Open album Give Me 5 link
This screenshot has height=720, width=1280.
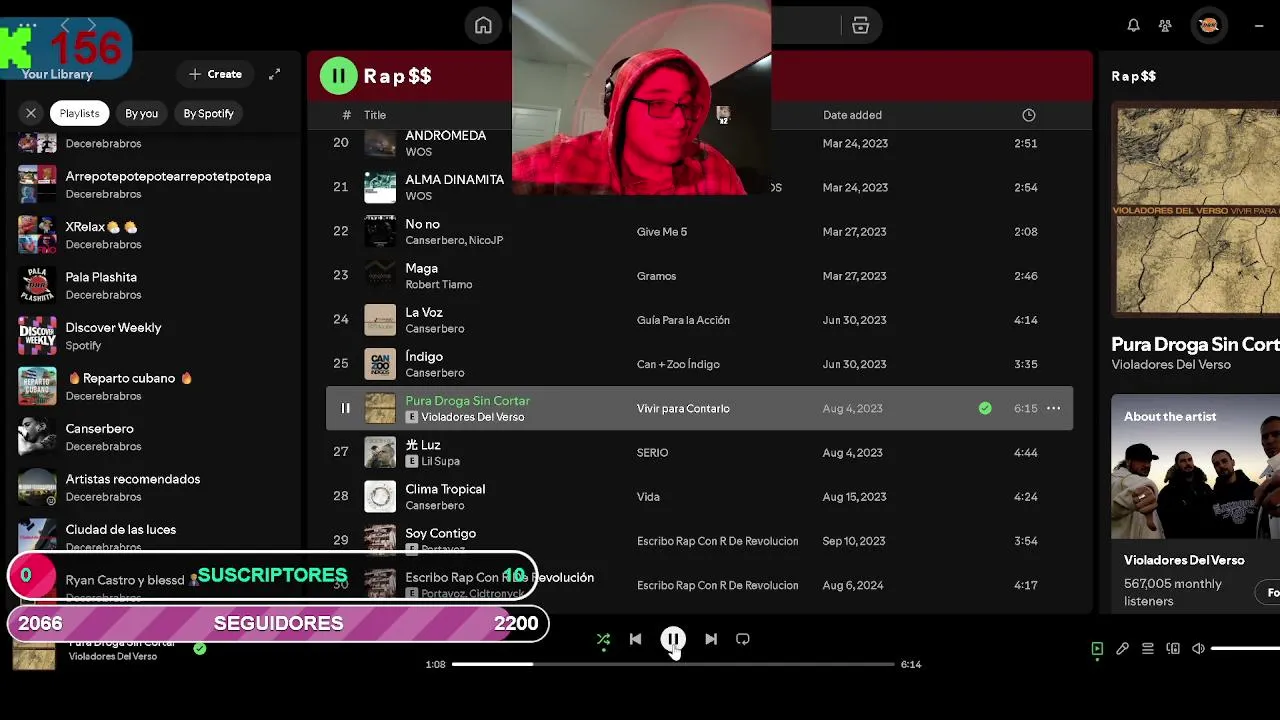(x=662, y=232)
